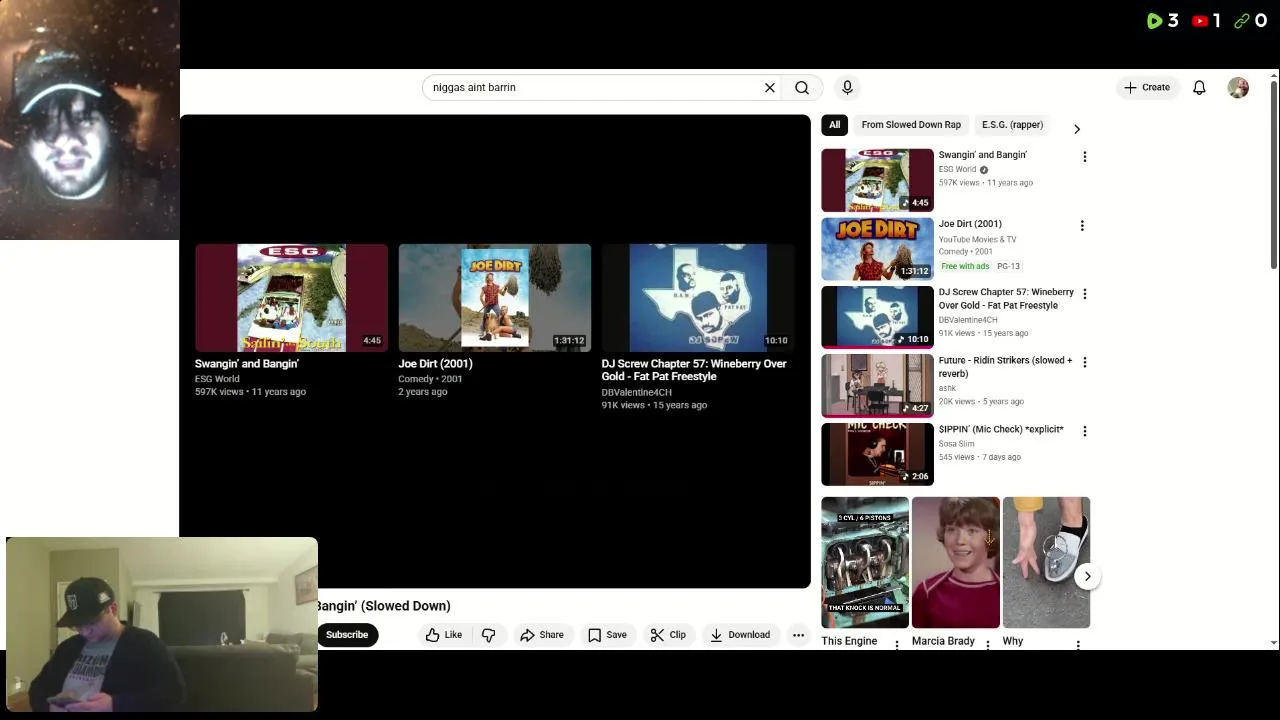1280x720 pixels.
Task: Click the Create button
Action: pyautogui.click(x=1146, y=88)
